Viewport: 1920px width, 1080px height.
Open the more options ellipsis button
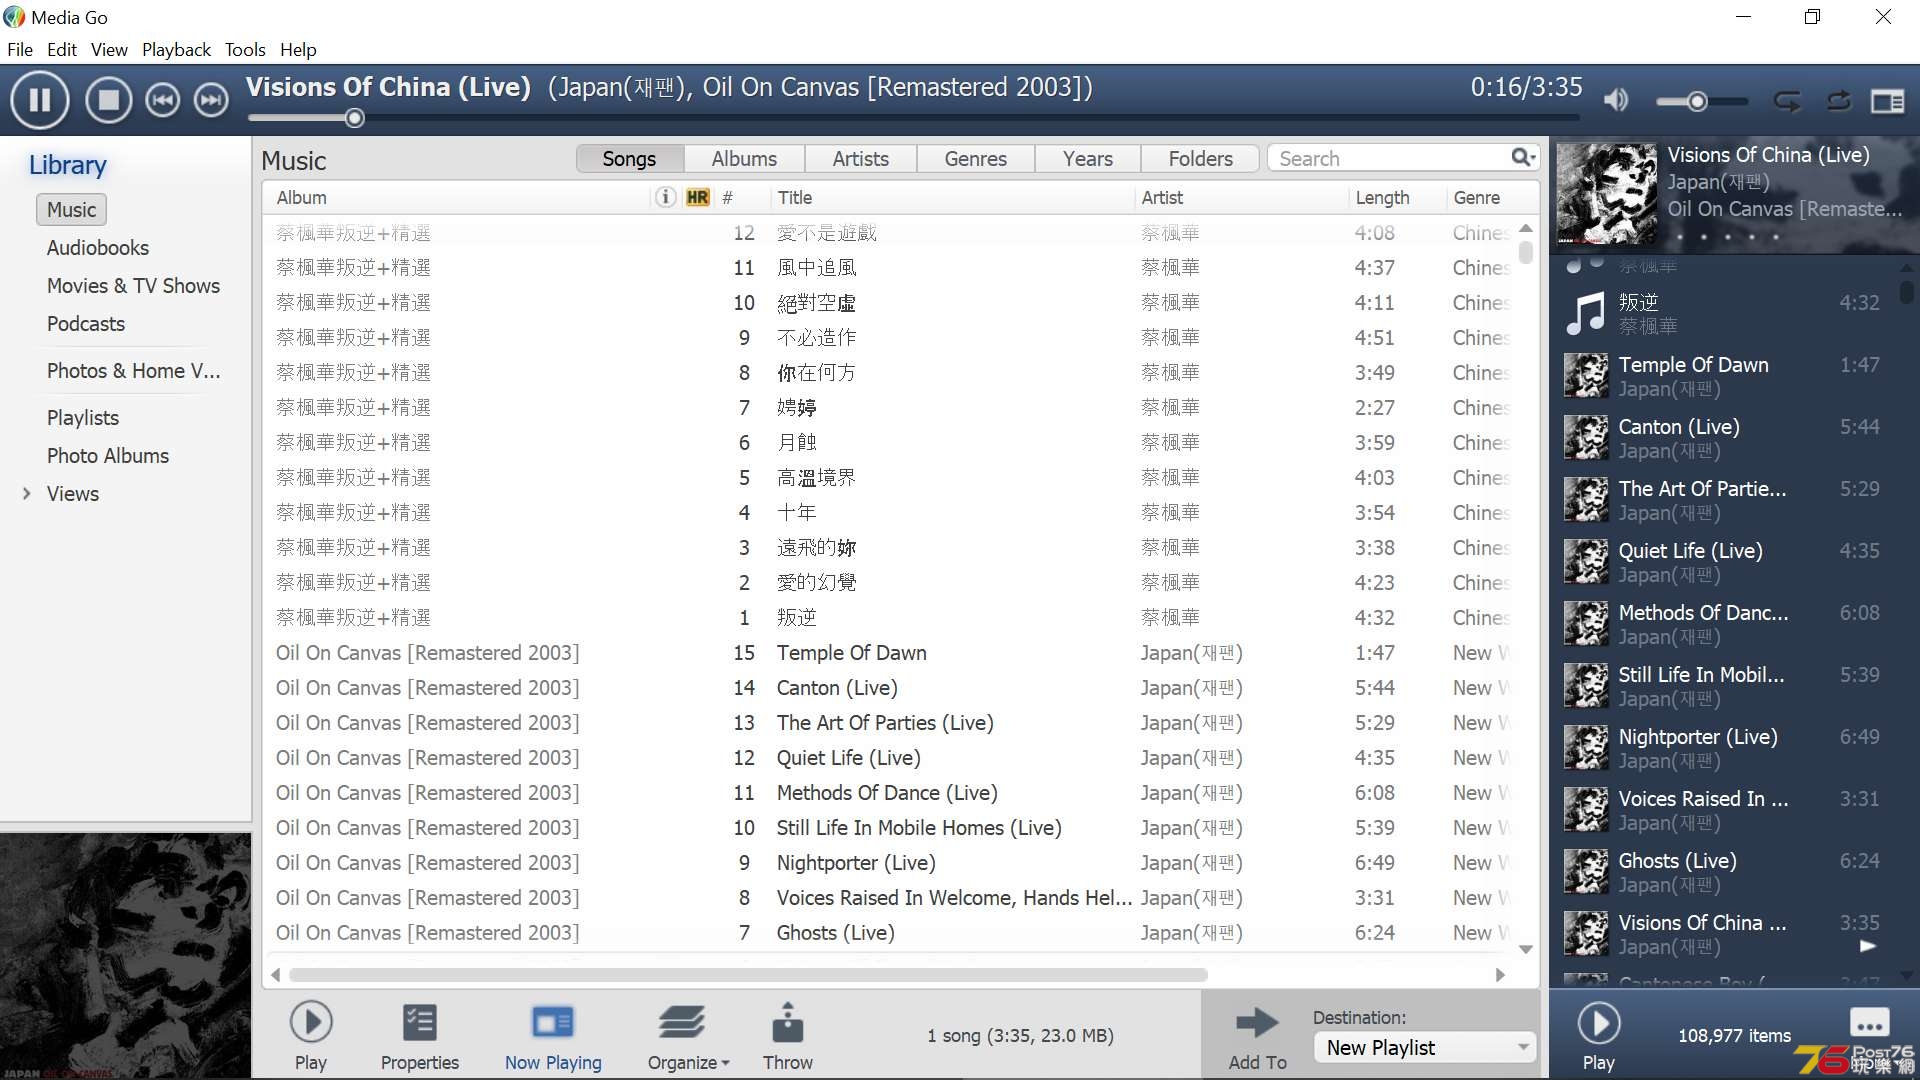1869,1023
